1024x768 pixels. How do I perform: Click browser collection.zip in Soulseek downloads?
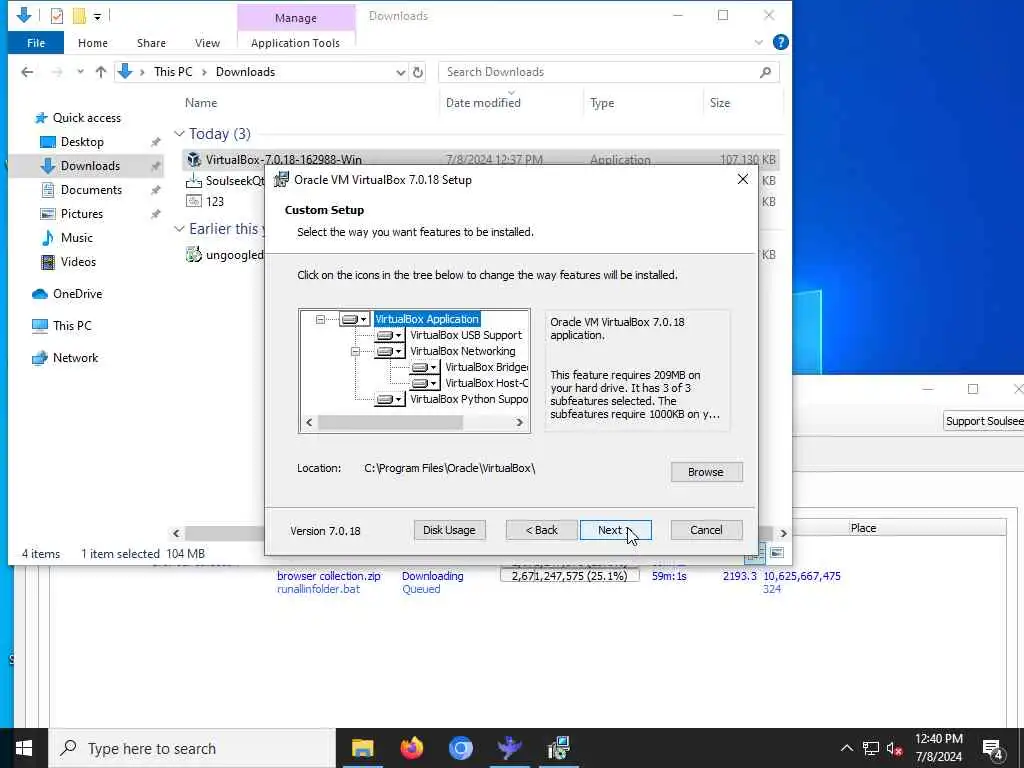[x=328, y=576]
